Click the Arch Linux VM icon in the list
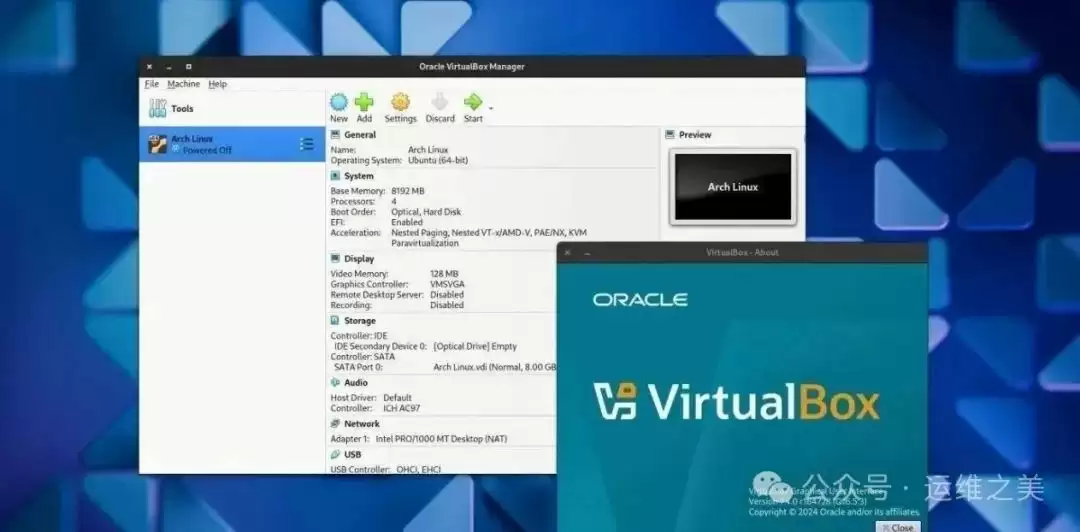The height and width of the screenshot is (532, 1080). point(157,144)
